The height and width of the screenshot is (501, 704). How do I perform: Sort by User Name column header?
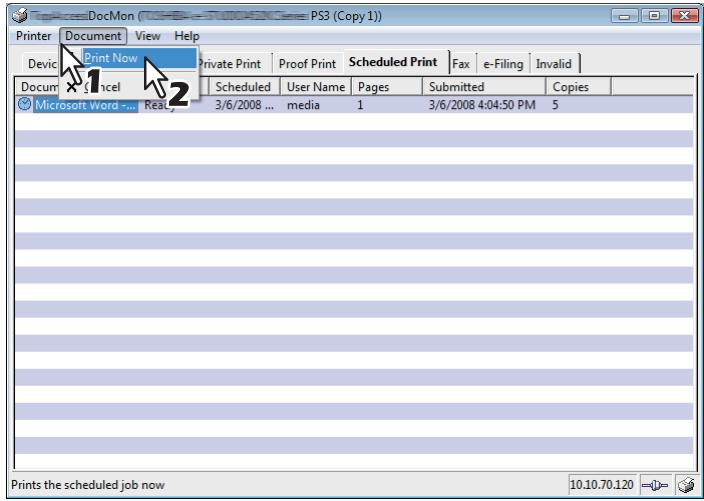[316, 87]
